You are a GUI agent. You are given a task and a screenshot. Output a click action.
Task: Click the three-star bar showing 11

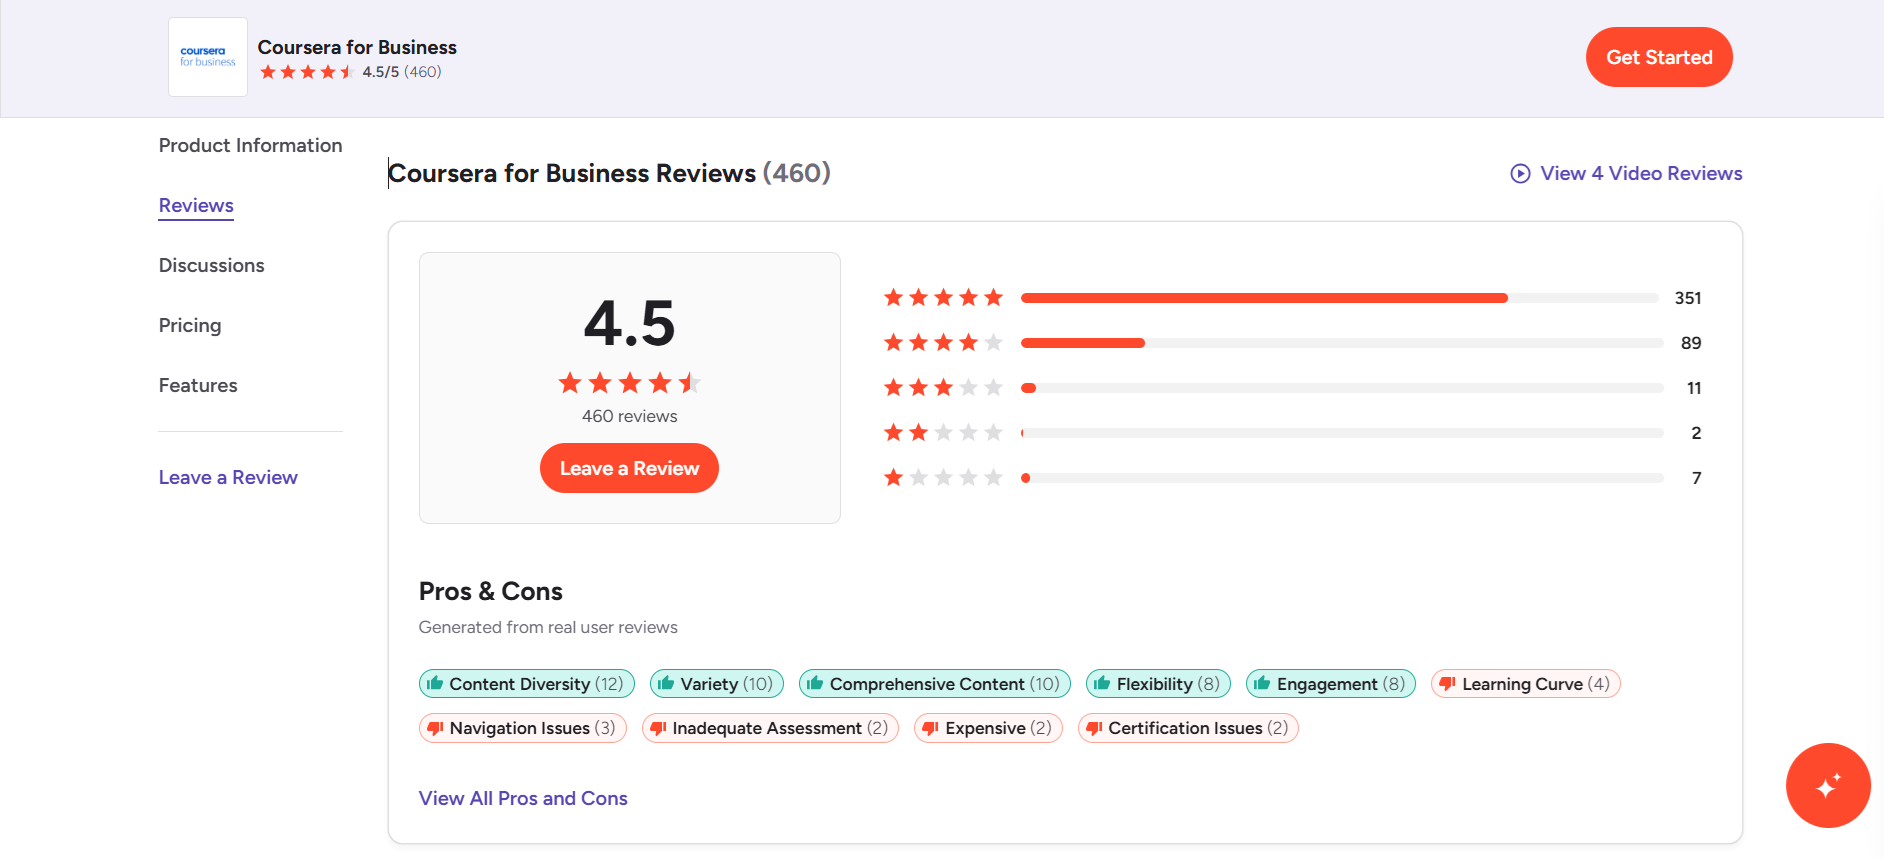[x=1342, y=388]
